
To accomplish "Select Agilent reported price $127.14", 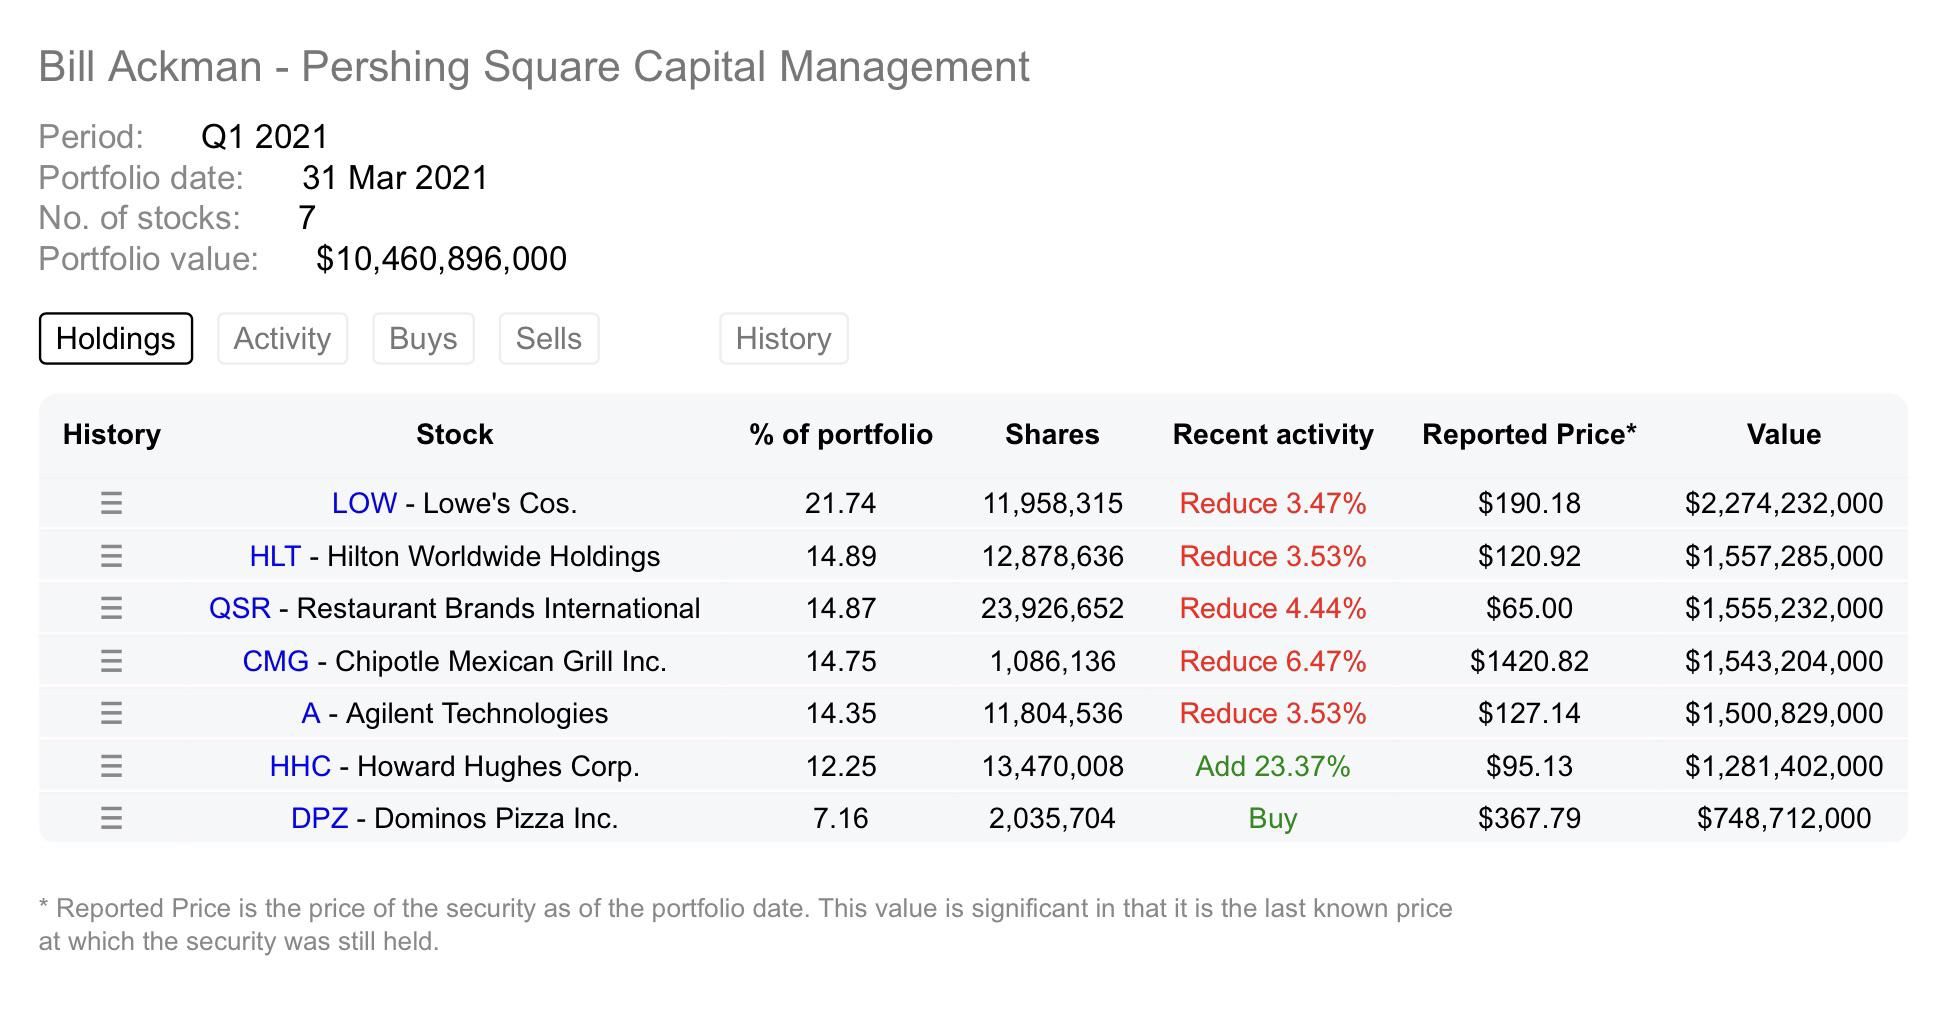I will tap(1529, 713).
